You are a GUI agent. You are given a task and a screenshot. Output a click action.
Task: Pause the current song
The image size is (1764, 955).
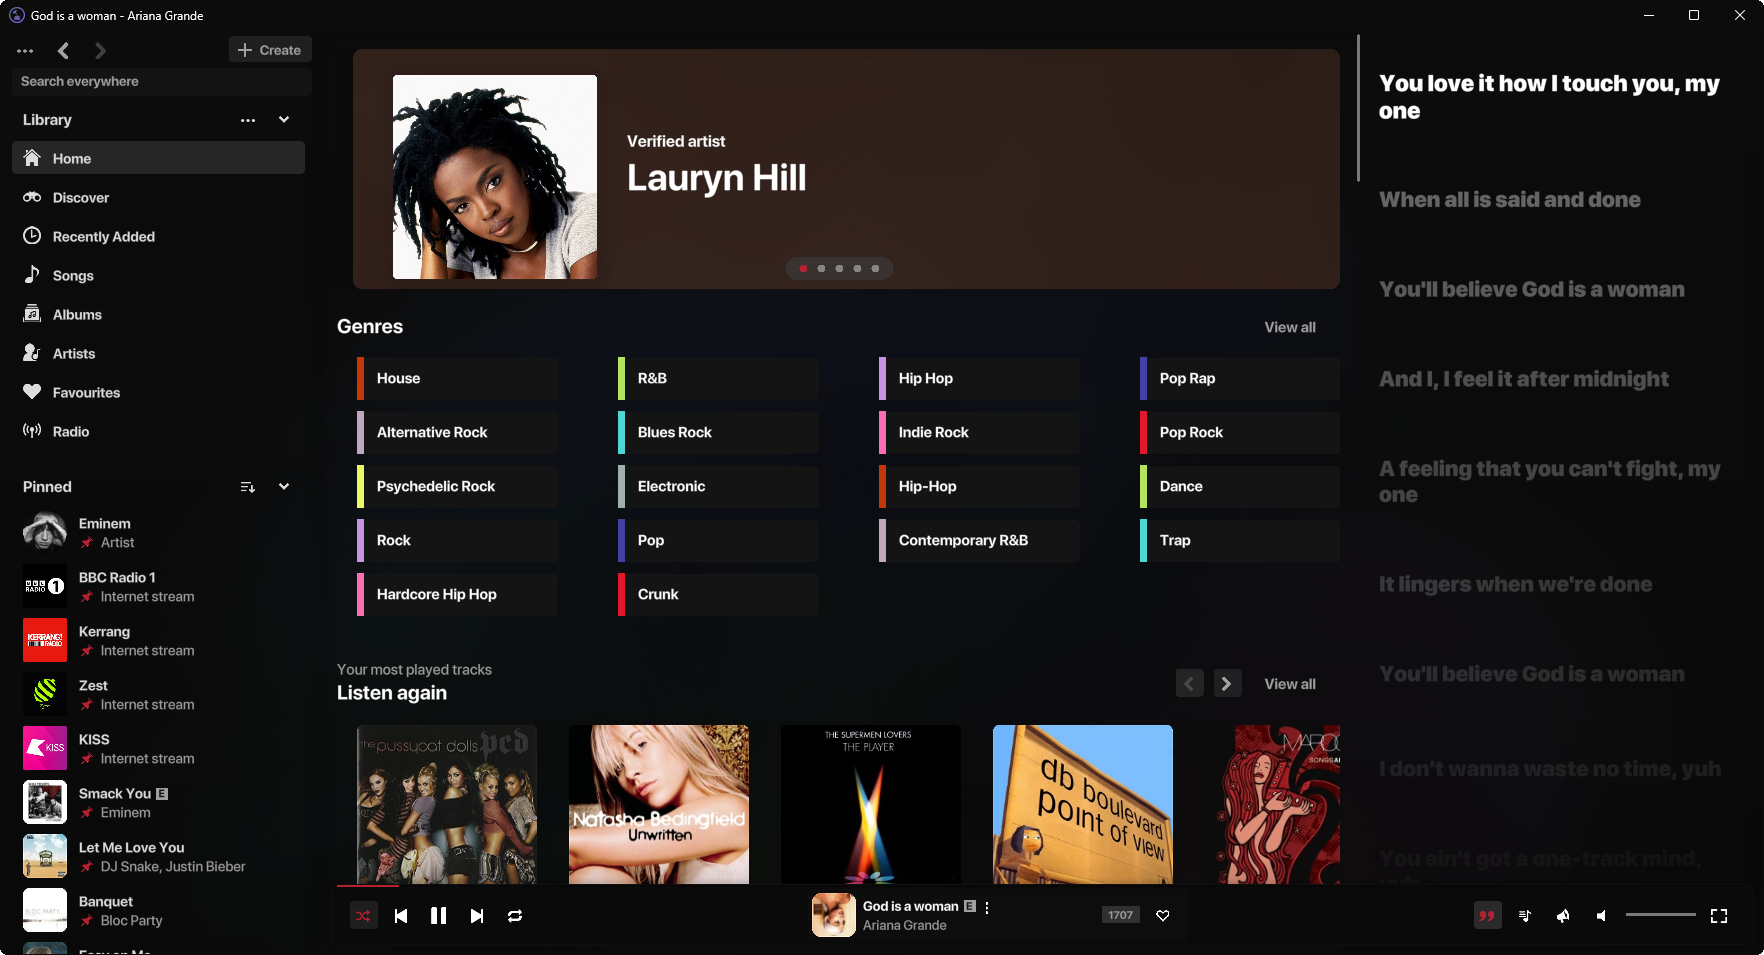(438, 916)
